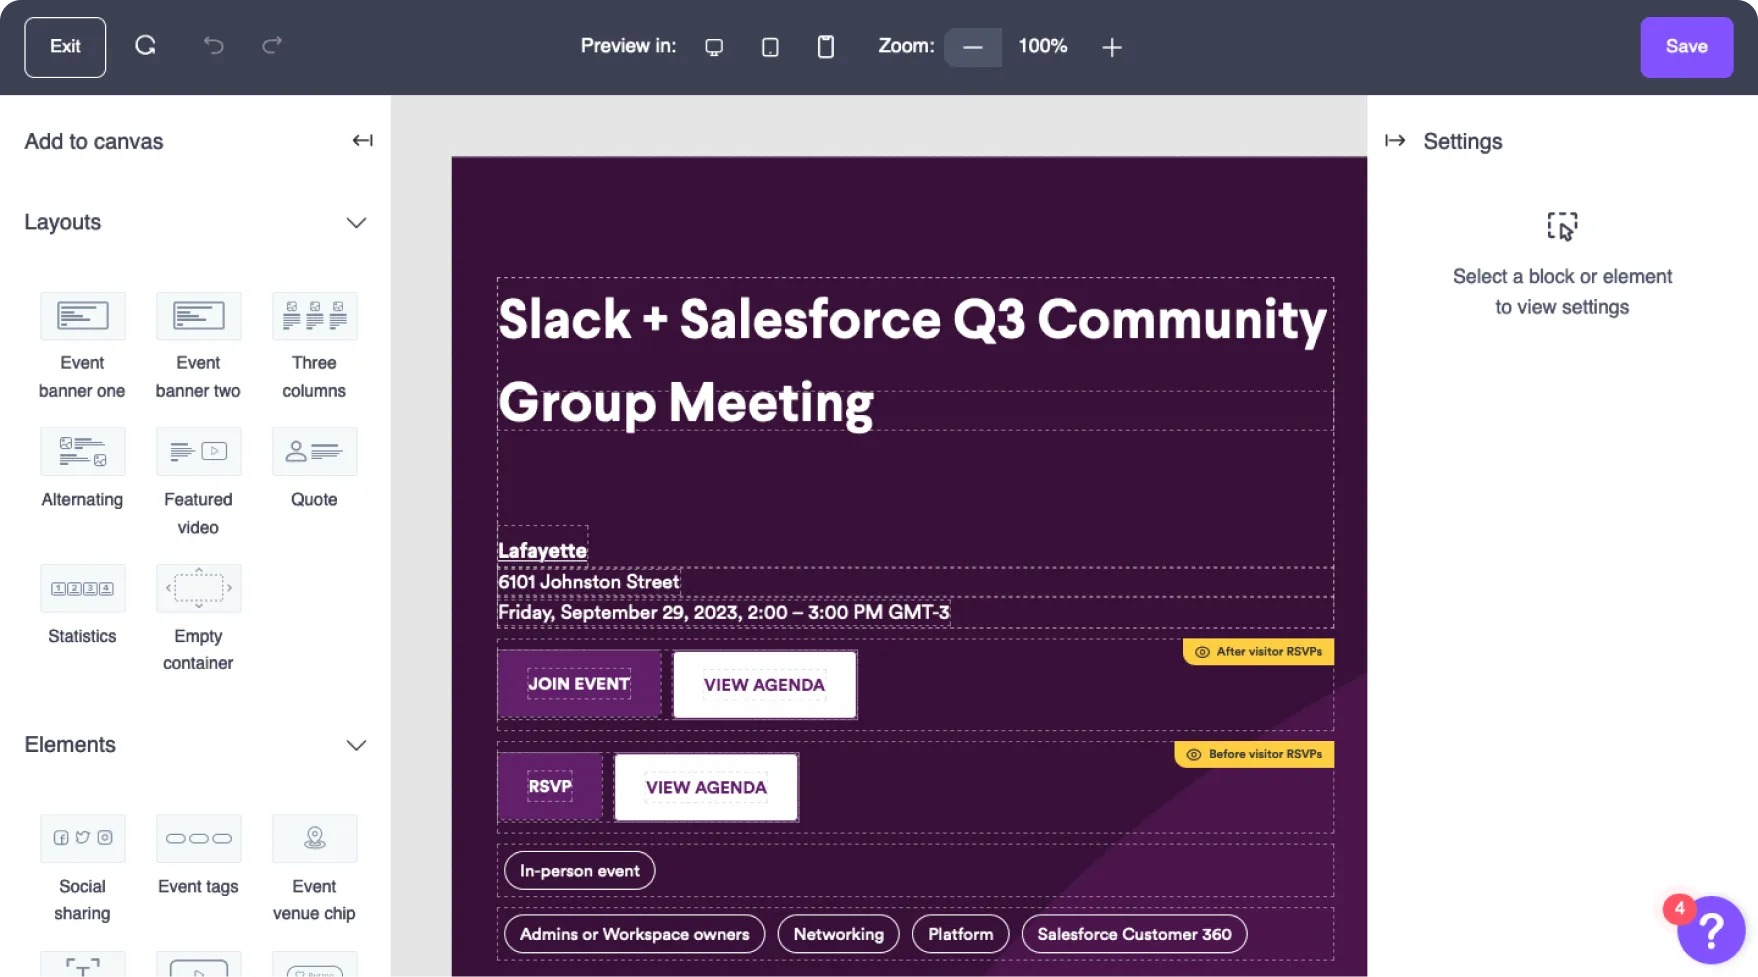Add Empty container layout
The height and width of the screenshot is (977, 1758).
tap(198, 619)
